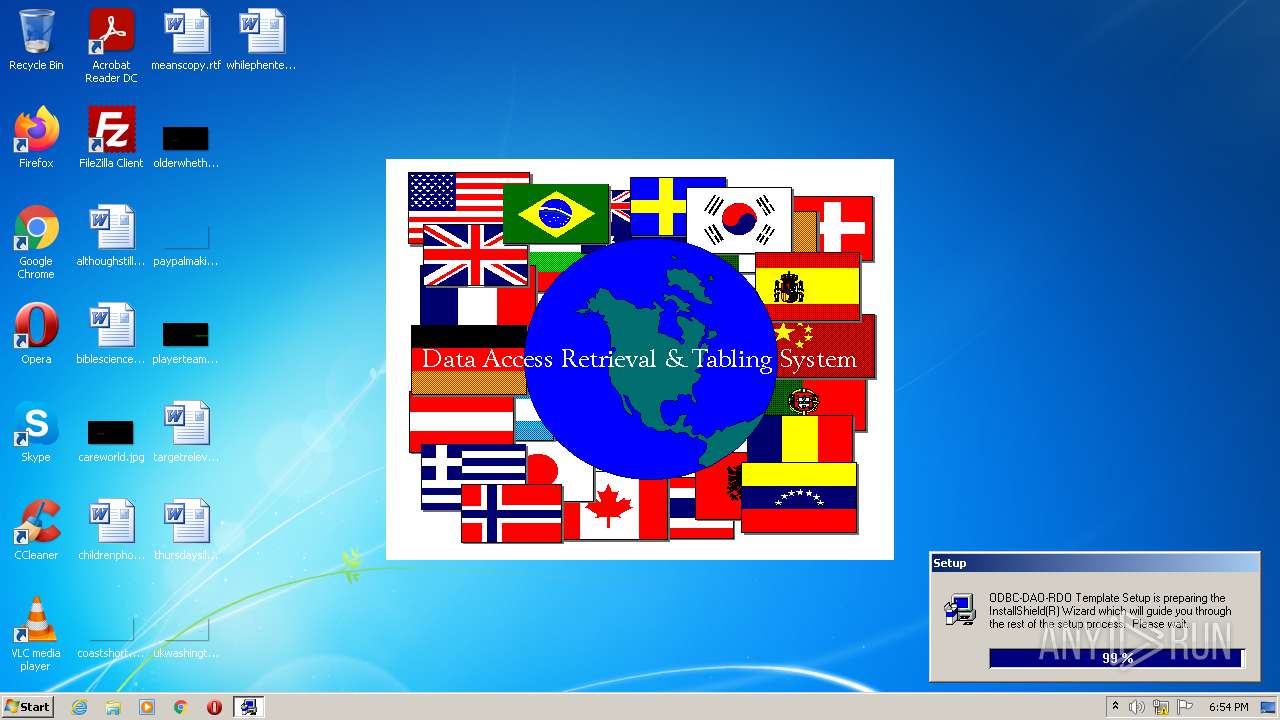
Task: Open althoughstill document icon
Action: tap(111, 236)
